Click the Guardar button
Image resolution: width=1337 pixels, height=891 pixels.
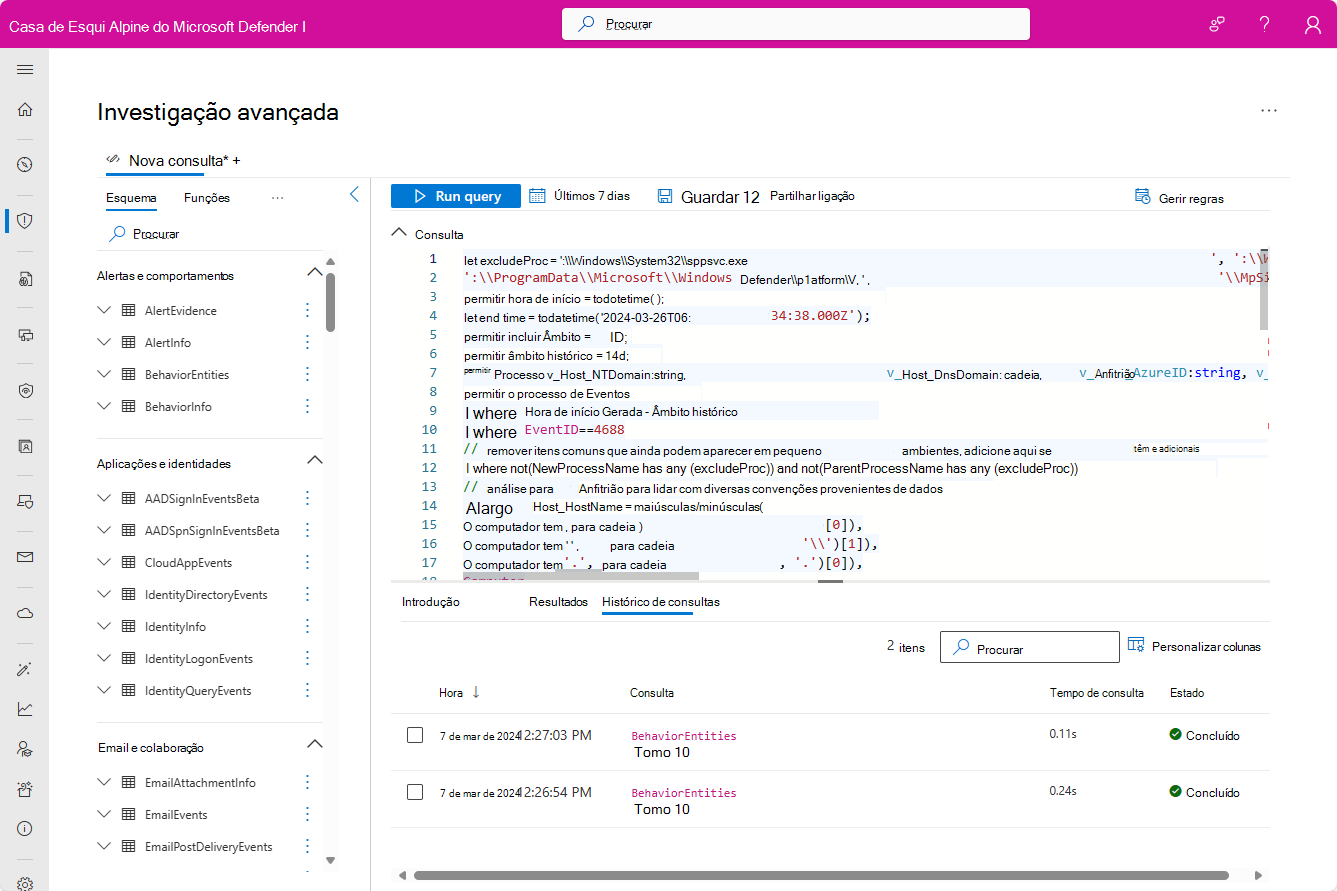coord(709,197)
